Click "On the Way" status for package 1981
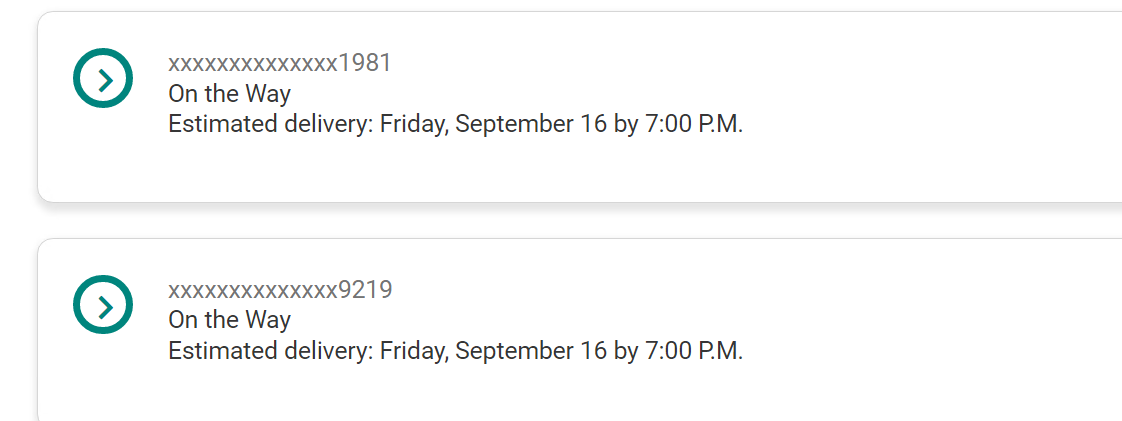This screenshot has width=1122, height=421. coord(229,94)
